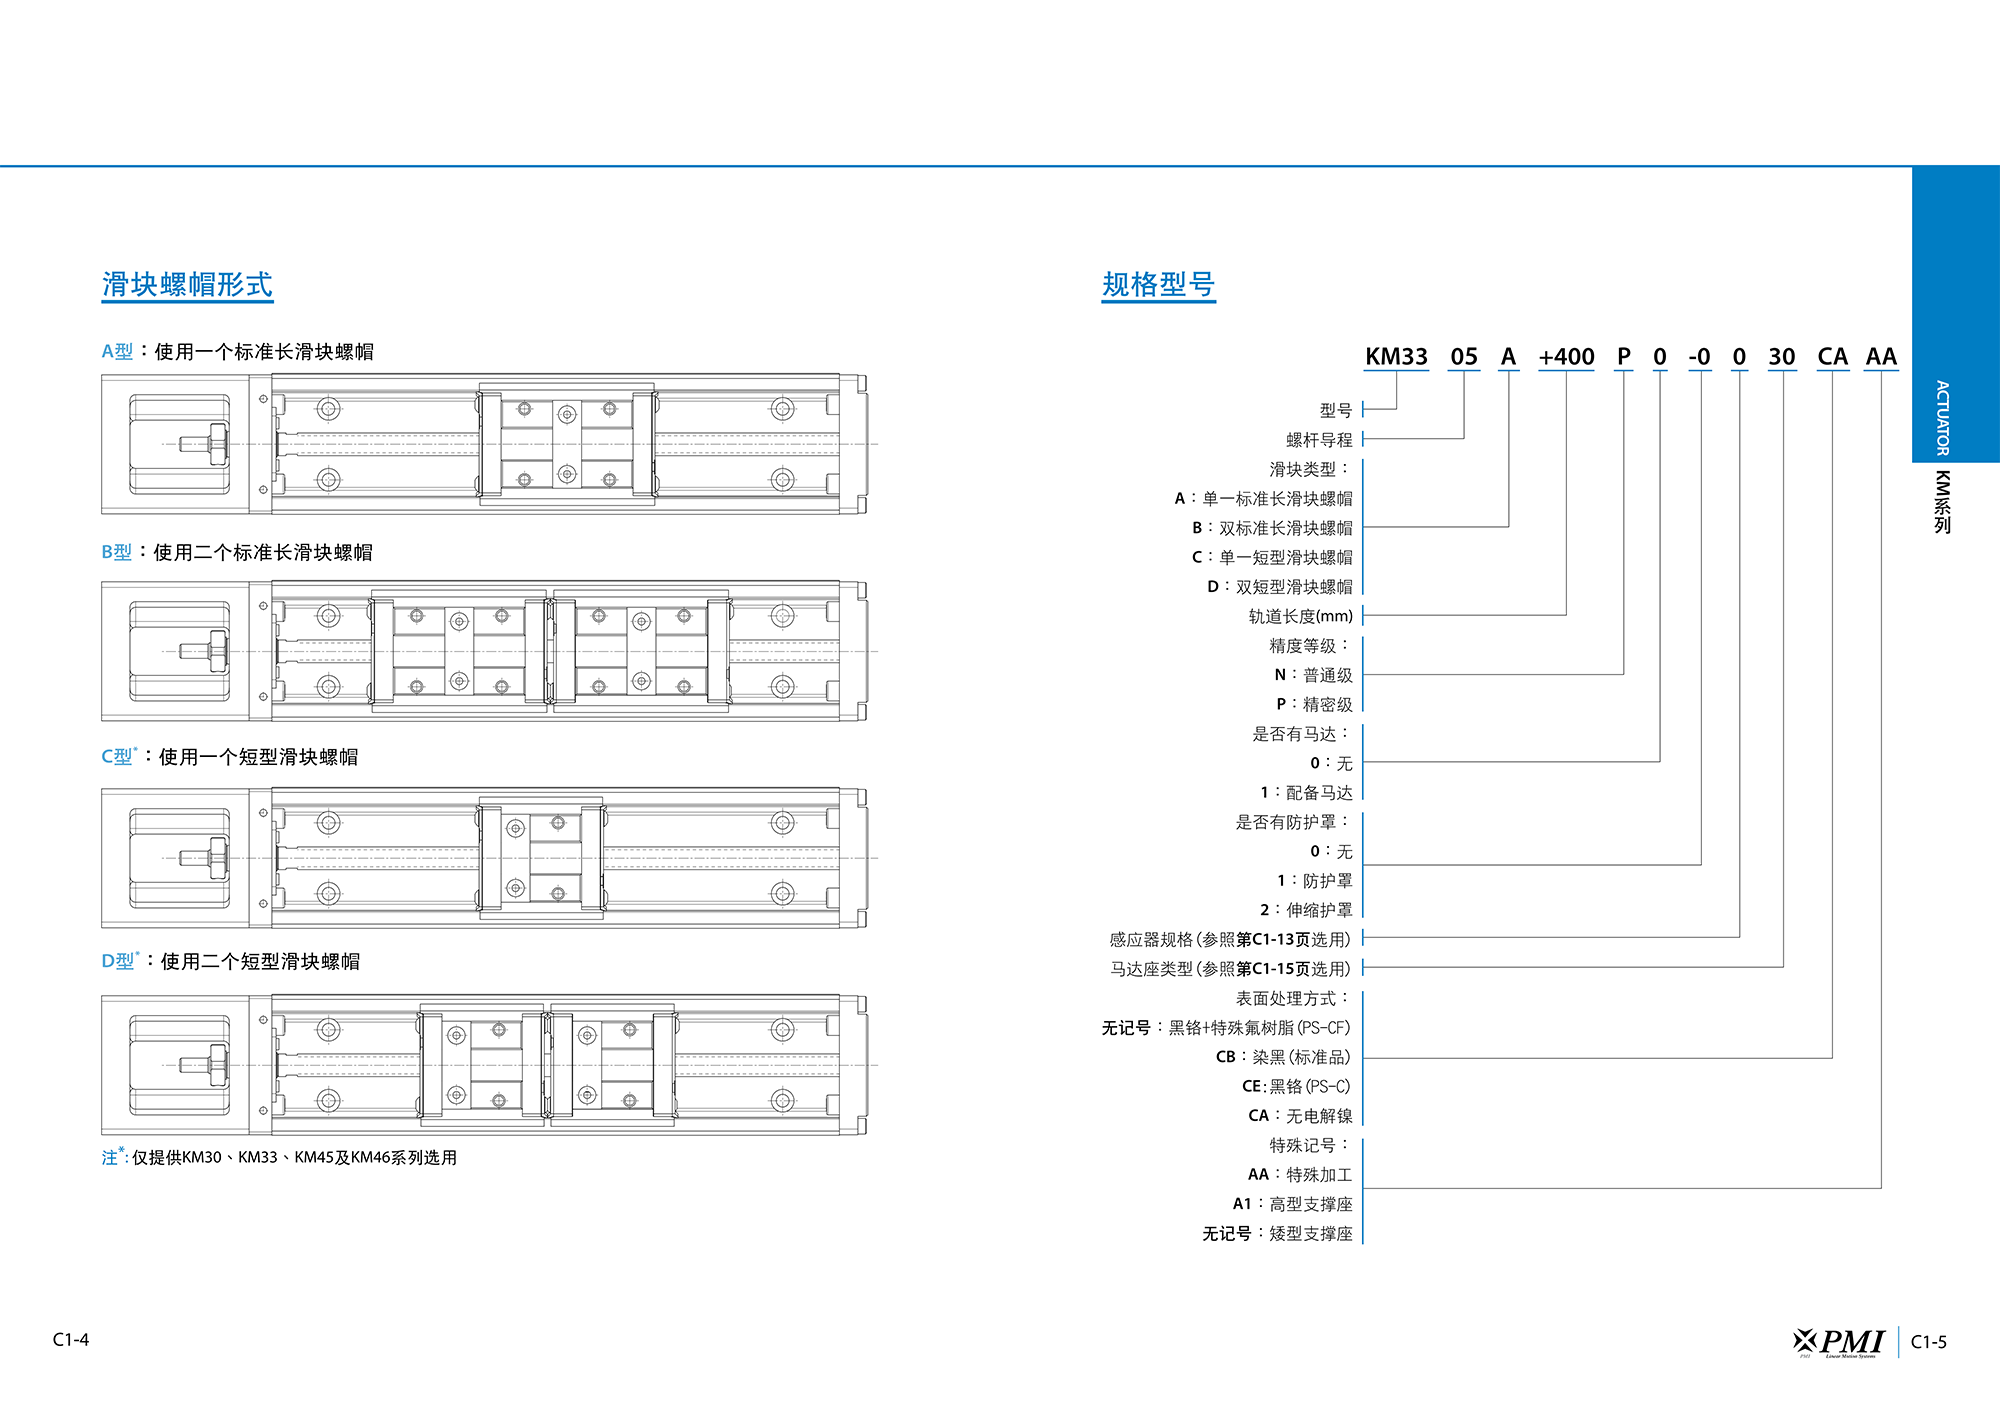Image resolution: width=2000 pixels, height=1419 pixels.
Task: Click the +400 rail length code
Action: pos(1566,357)
